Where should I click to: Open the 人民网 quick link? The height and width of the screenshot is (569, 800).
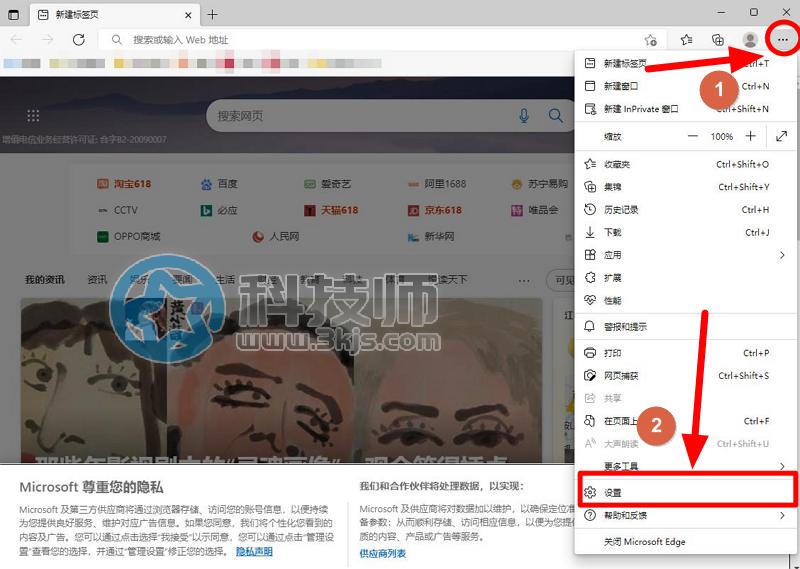pyautogui.click(x=276, y=236)
